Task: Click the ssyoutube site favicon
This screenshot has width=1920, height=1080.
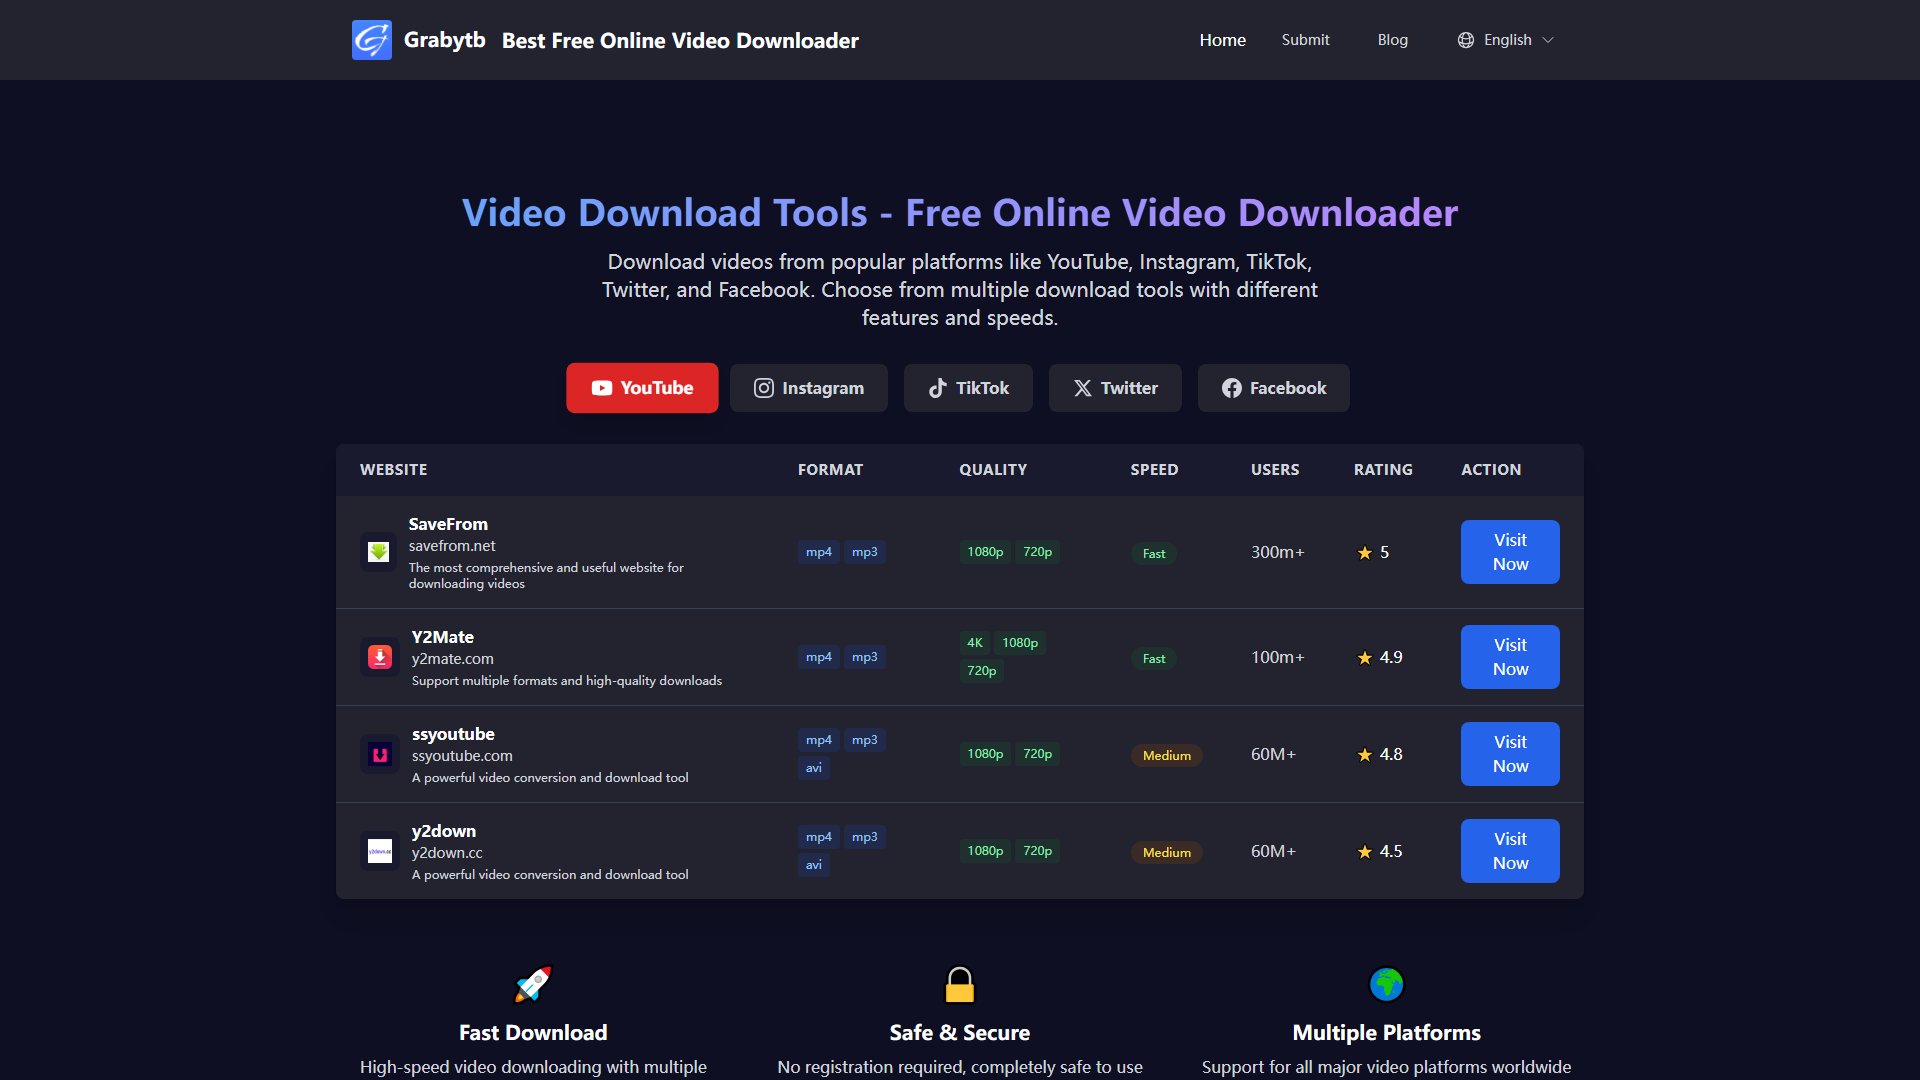Action: (x=379, y=755)
